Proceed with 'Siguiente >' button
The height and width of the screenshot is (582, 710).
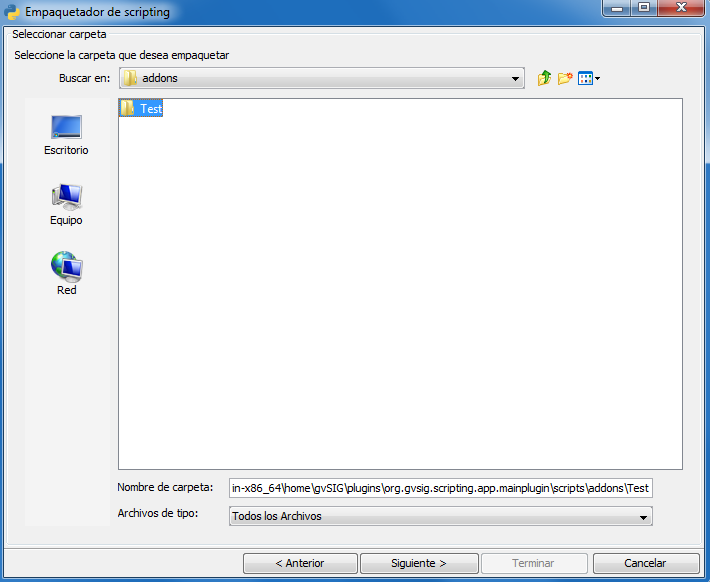pyautogui.click(x=419, y=563)
